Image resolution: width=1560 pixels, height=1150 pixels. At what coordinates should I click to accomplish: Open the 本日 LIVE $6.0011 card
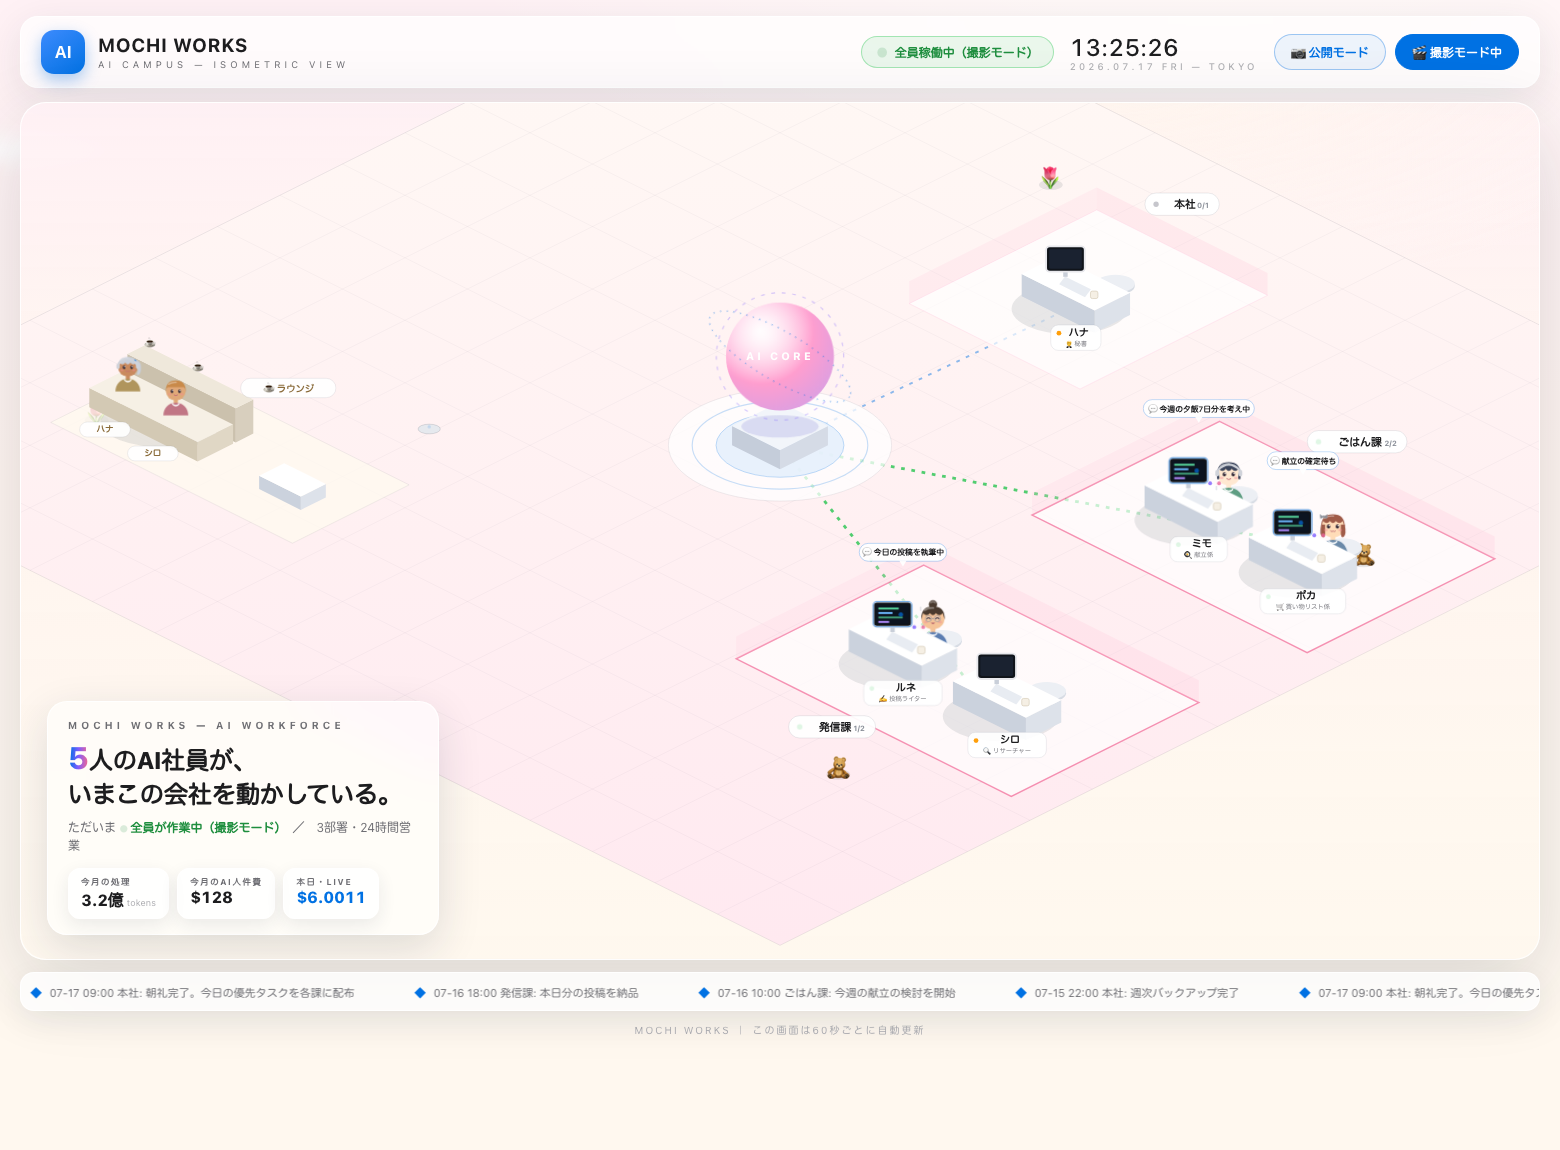click(x=331, y=893)
